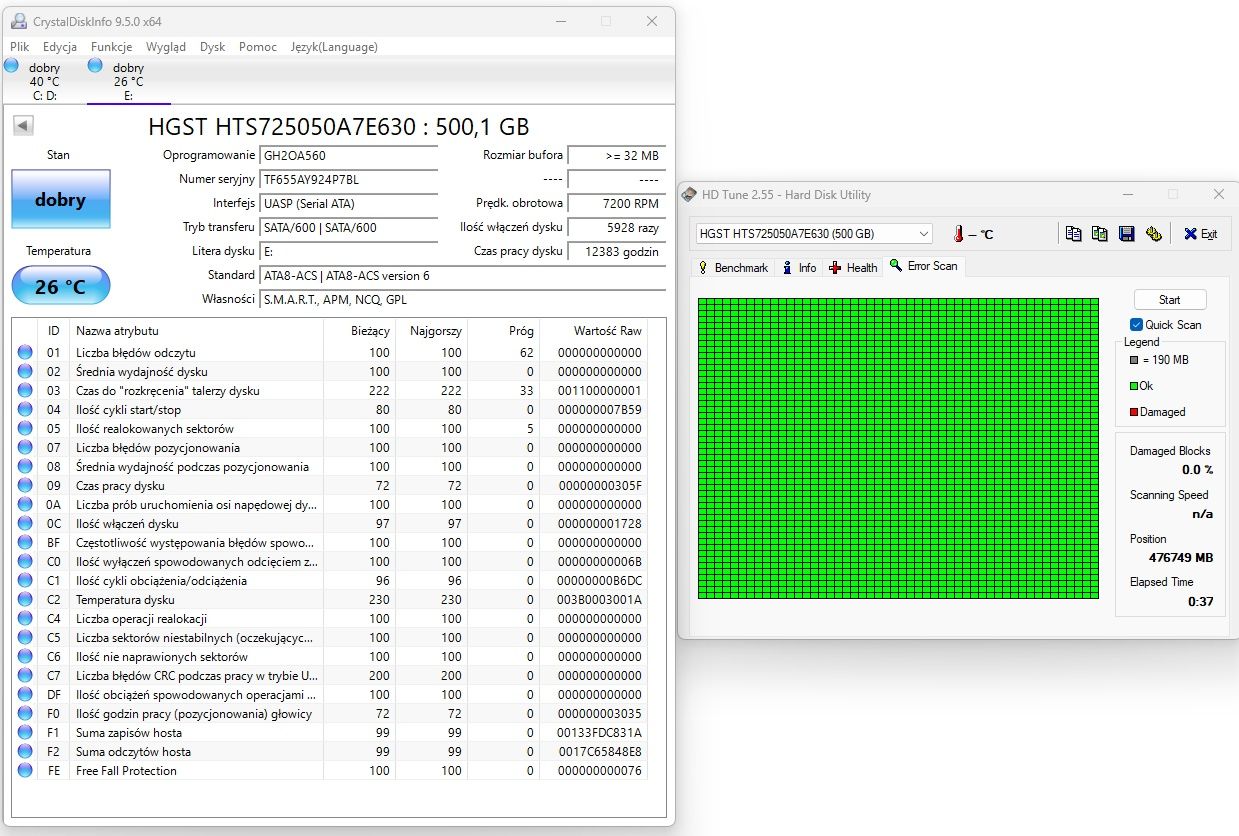Viewport: 1239px width, 836px height.
Task: Click the HD Tune title bar app icon
Action: 691,194
